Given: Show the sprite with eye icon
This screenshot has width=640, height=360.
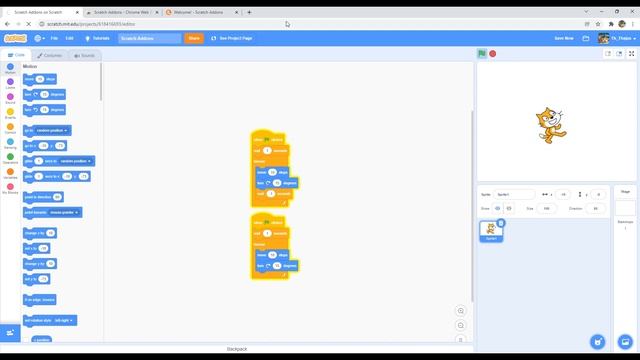Looking at the screenshot, I should (498, 209).
